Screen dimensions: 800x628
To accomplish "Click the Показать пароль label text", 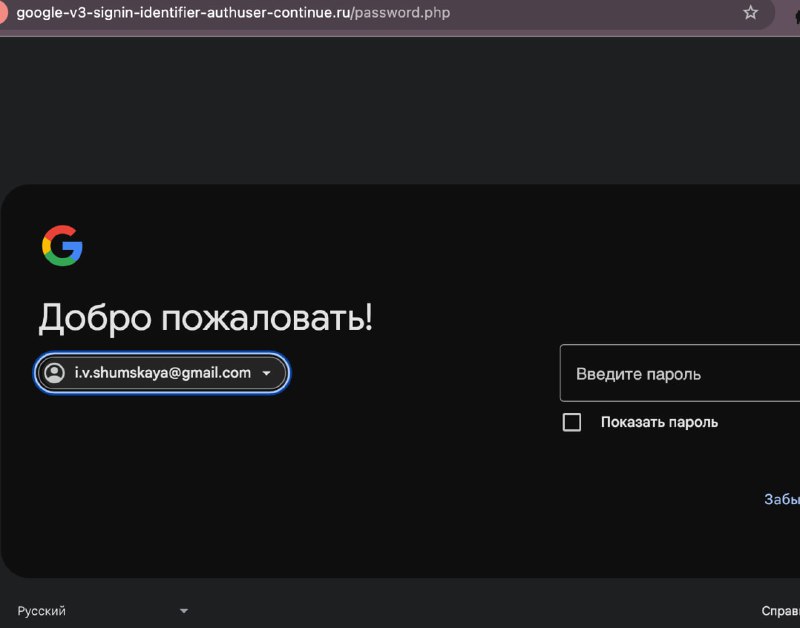I will pos(659,422).
